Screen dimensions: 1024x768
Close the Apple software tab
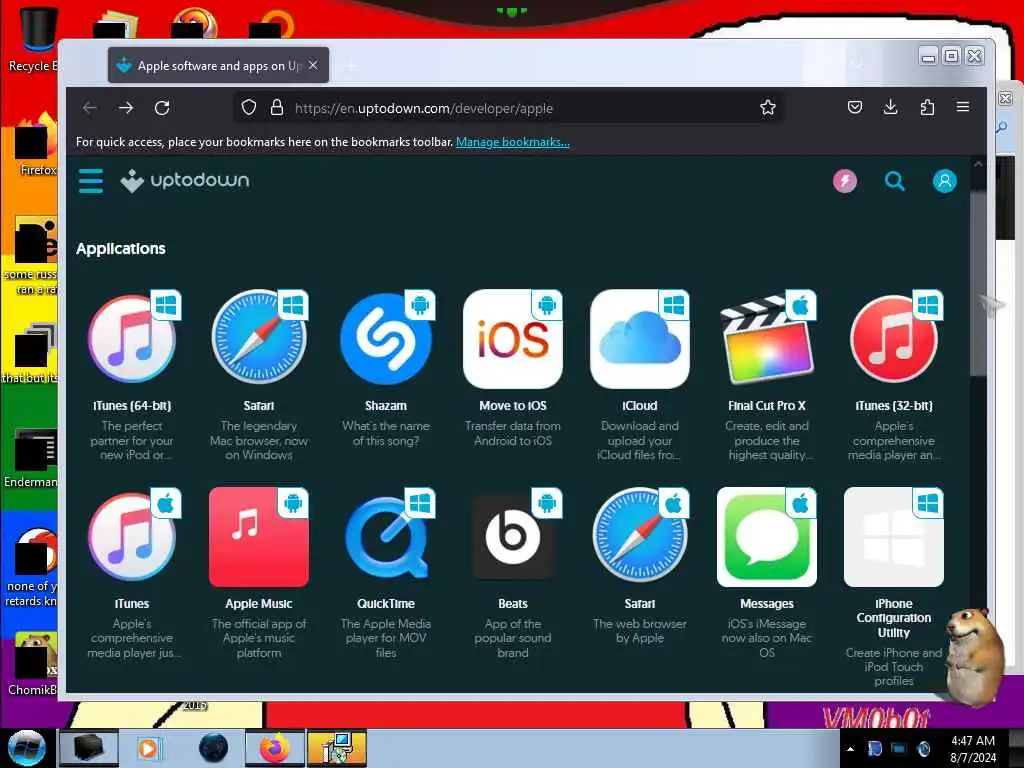(313, 65)
